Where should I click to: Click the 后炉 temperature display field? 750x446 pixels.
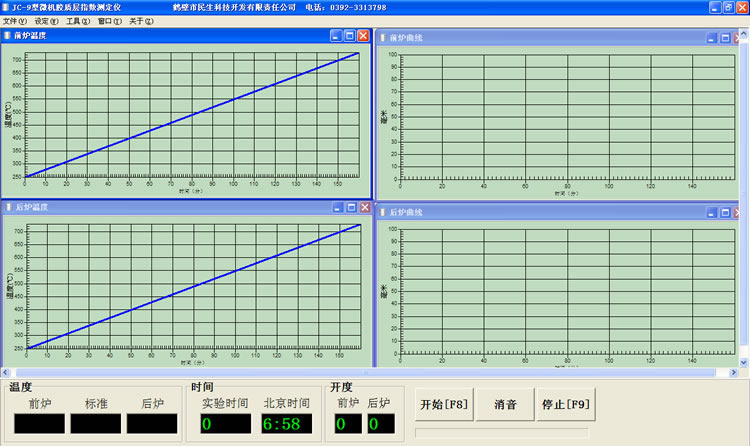click(x=152, y=424)
